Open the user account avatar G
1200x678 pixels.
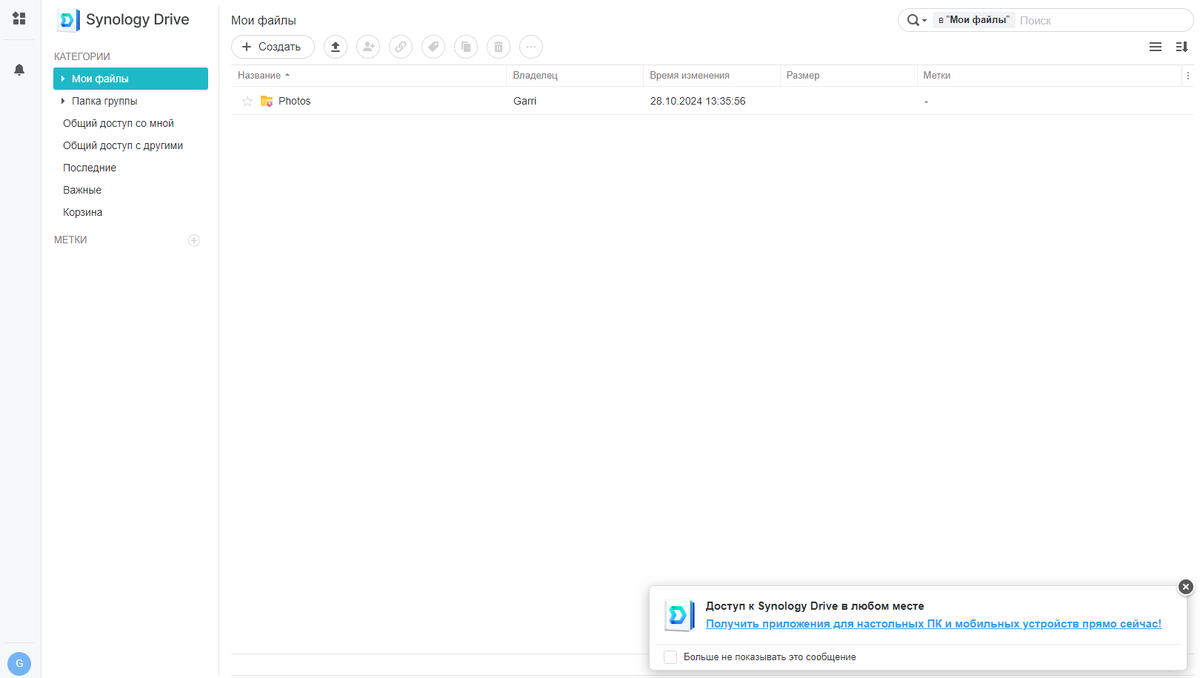(x=19, y=663)
